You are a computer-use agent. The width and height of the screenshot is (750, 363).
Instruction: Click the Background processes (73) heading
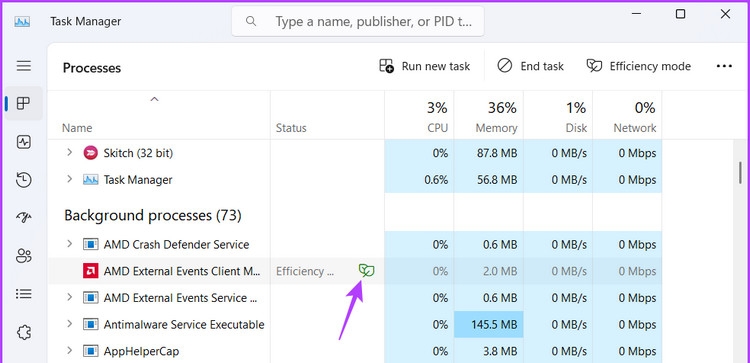(153, 216)
